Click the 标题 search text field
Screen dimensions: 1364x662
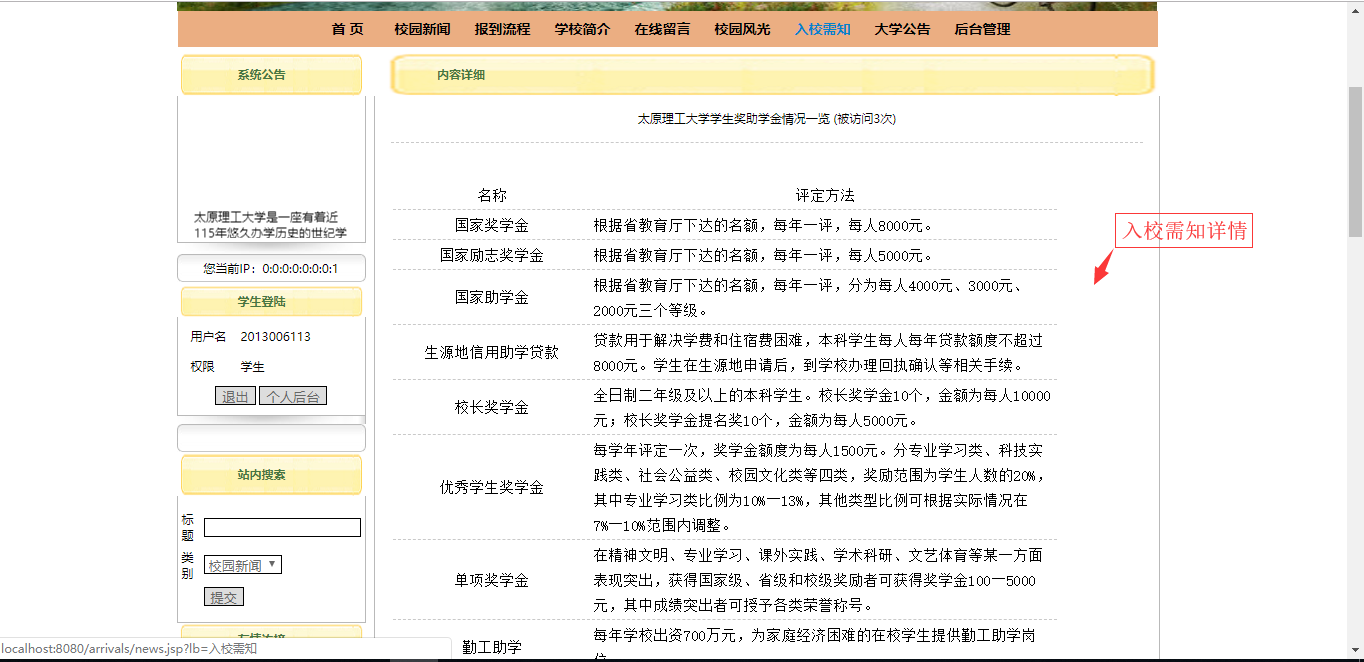[282, 527]
